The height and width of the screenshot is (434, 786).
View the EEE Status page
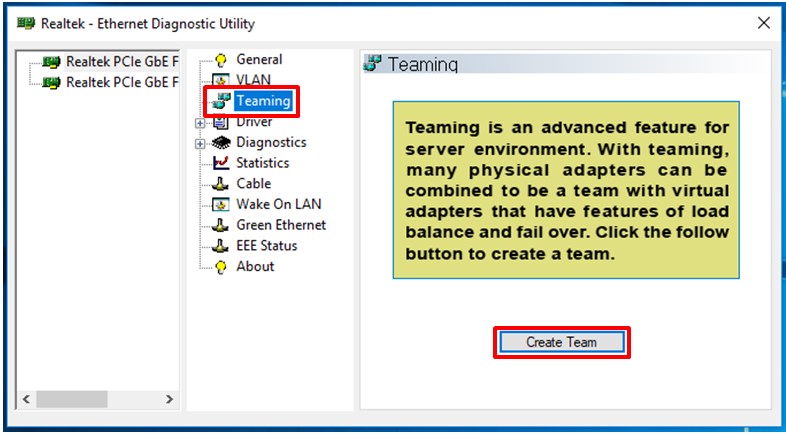267,246
